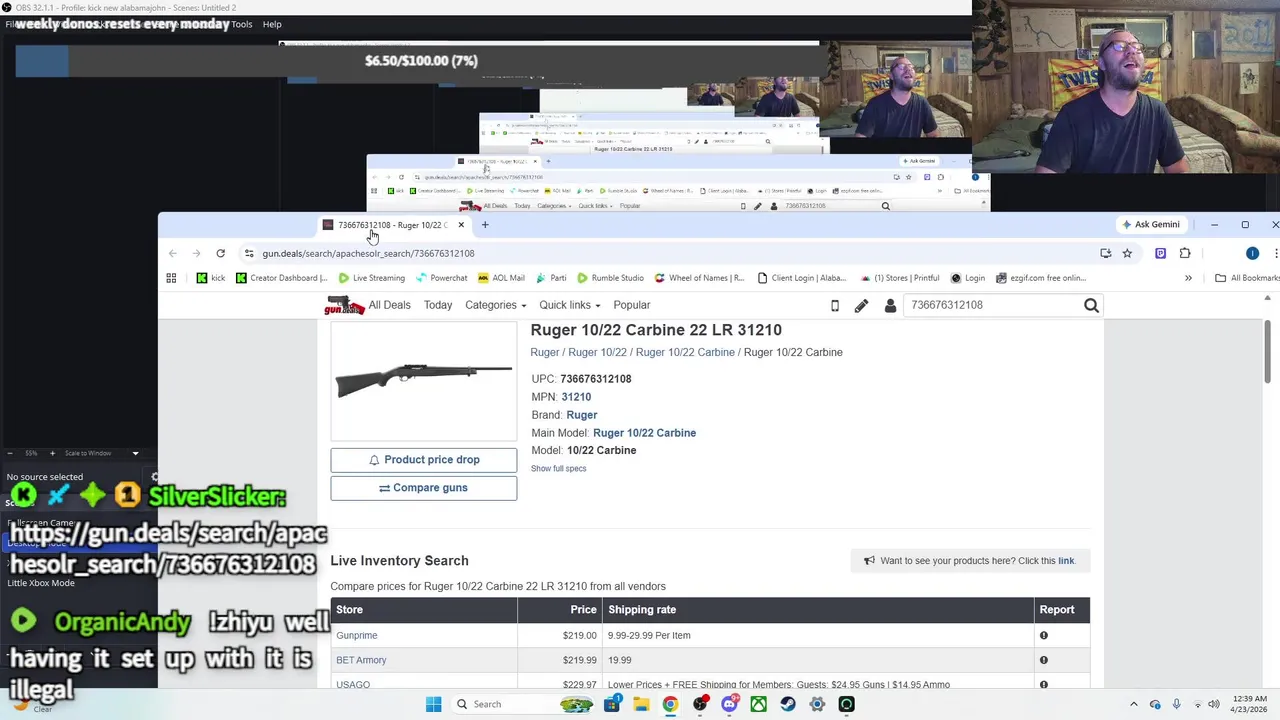Viewport: 1280px width, 720px height.
Task: Open Google Chrome from the taskbar
Action: tap(670, 704)
